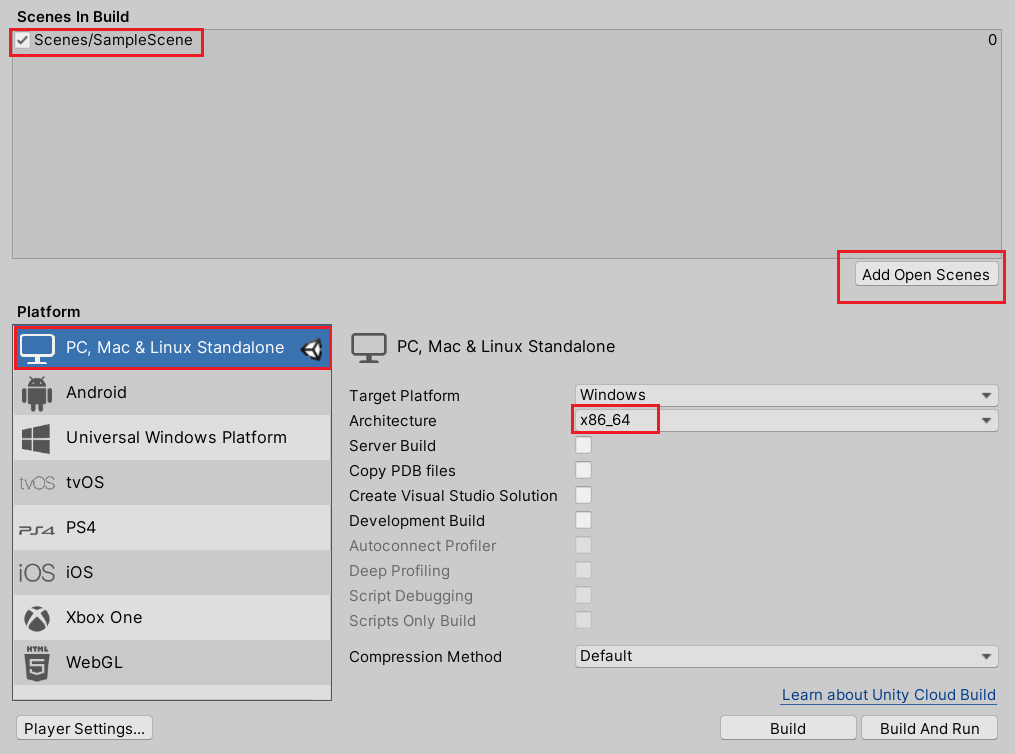
Task: Select the tvOS platform entry
Action: coord(172,482)
